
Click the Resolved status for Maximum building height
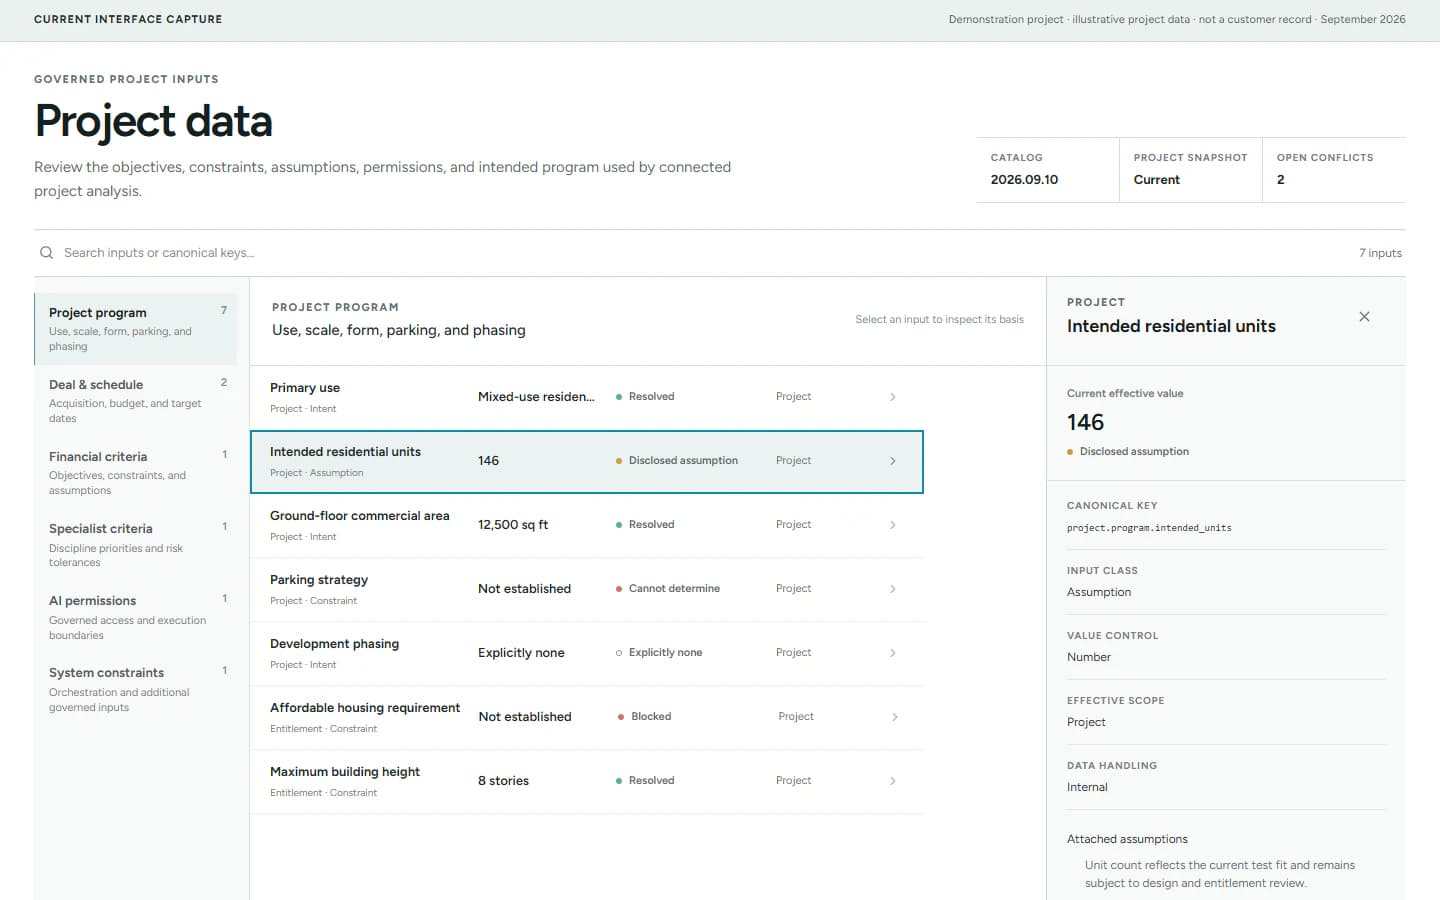[645, 781]
